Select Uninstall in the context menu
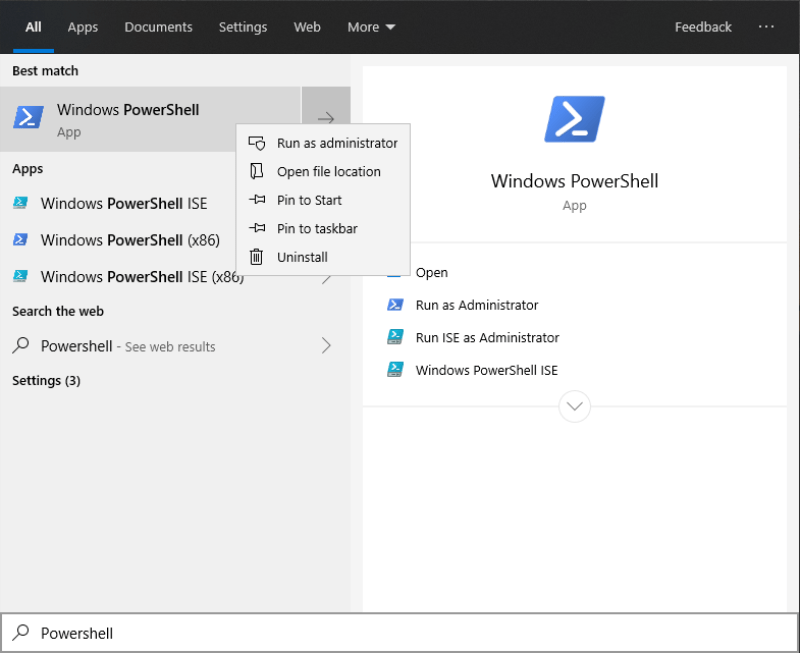The width and height of the screenshot is (800, 653). tap(323, 257)
